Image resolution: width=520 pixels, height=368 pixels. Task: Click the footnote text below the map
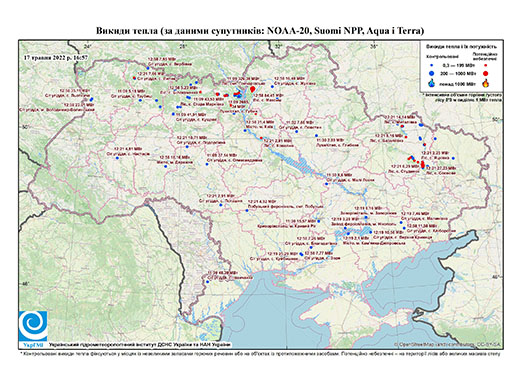click(260, 353)
